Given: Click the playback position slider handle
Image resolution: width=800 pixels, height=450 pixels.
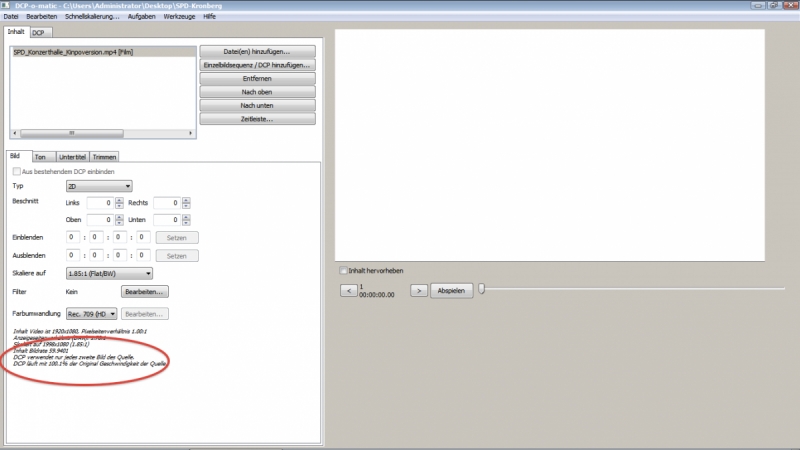Looking at the screenshot, I should [482, 289].
